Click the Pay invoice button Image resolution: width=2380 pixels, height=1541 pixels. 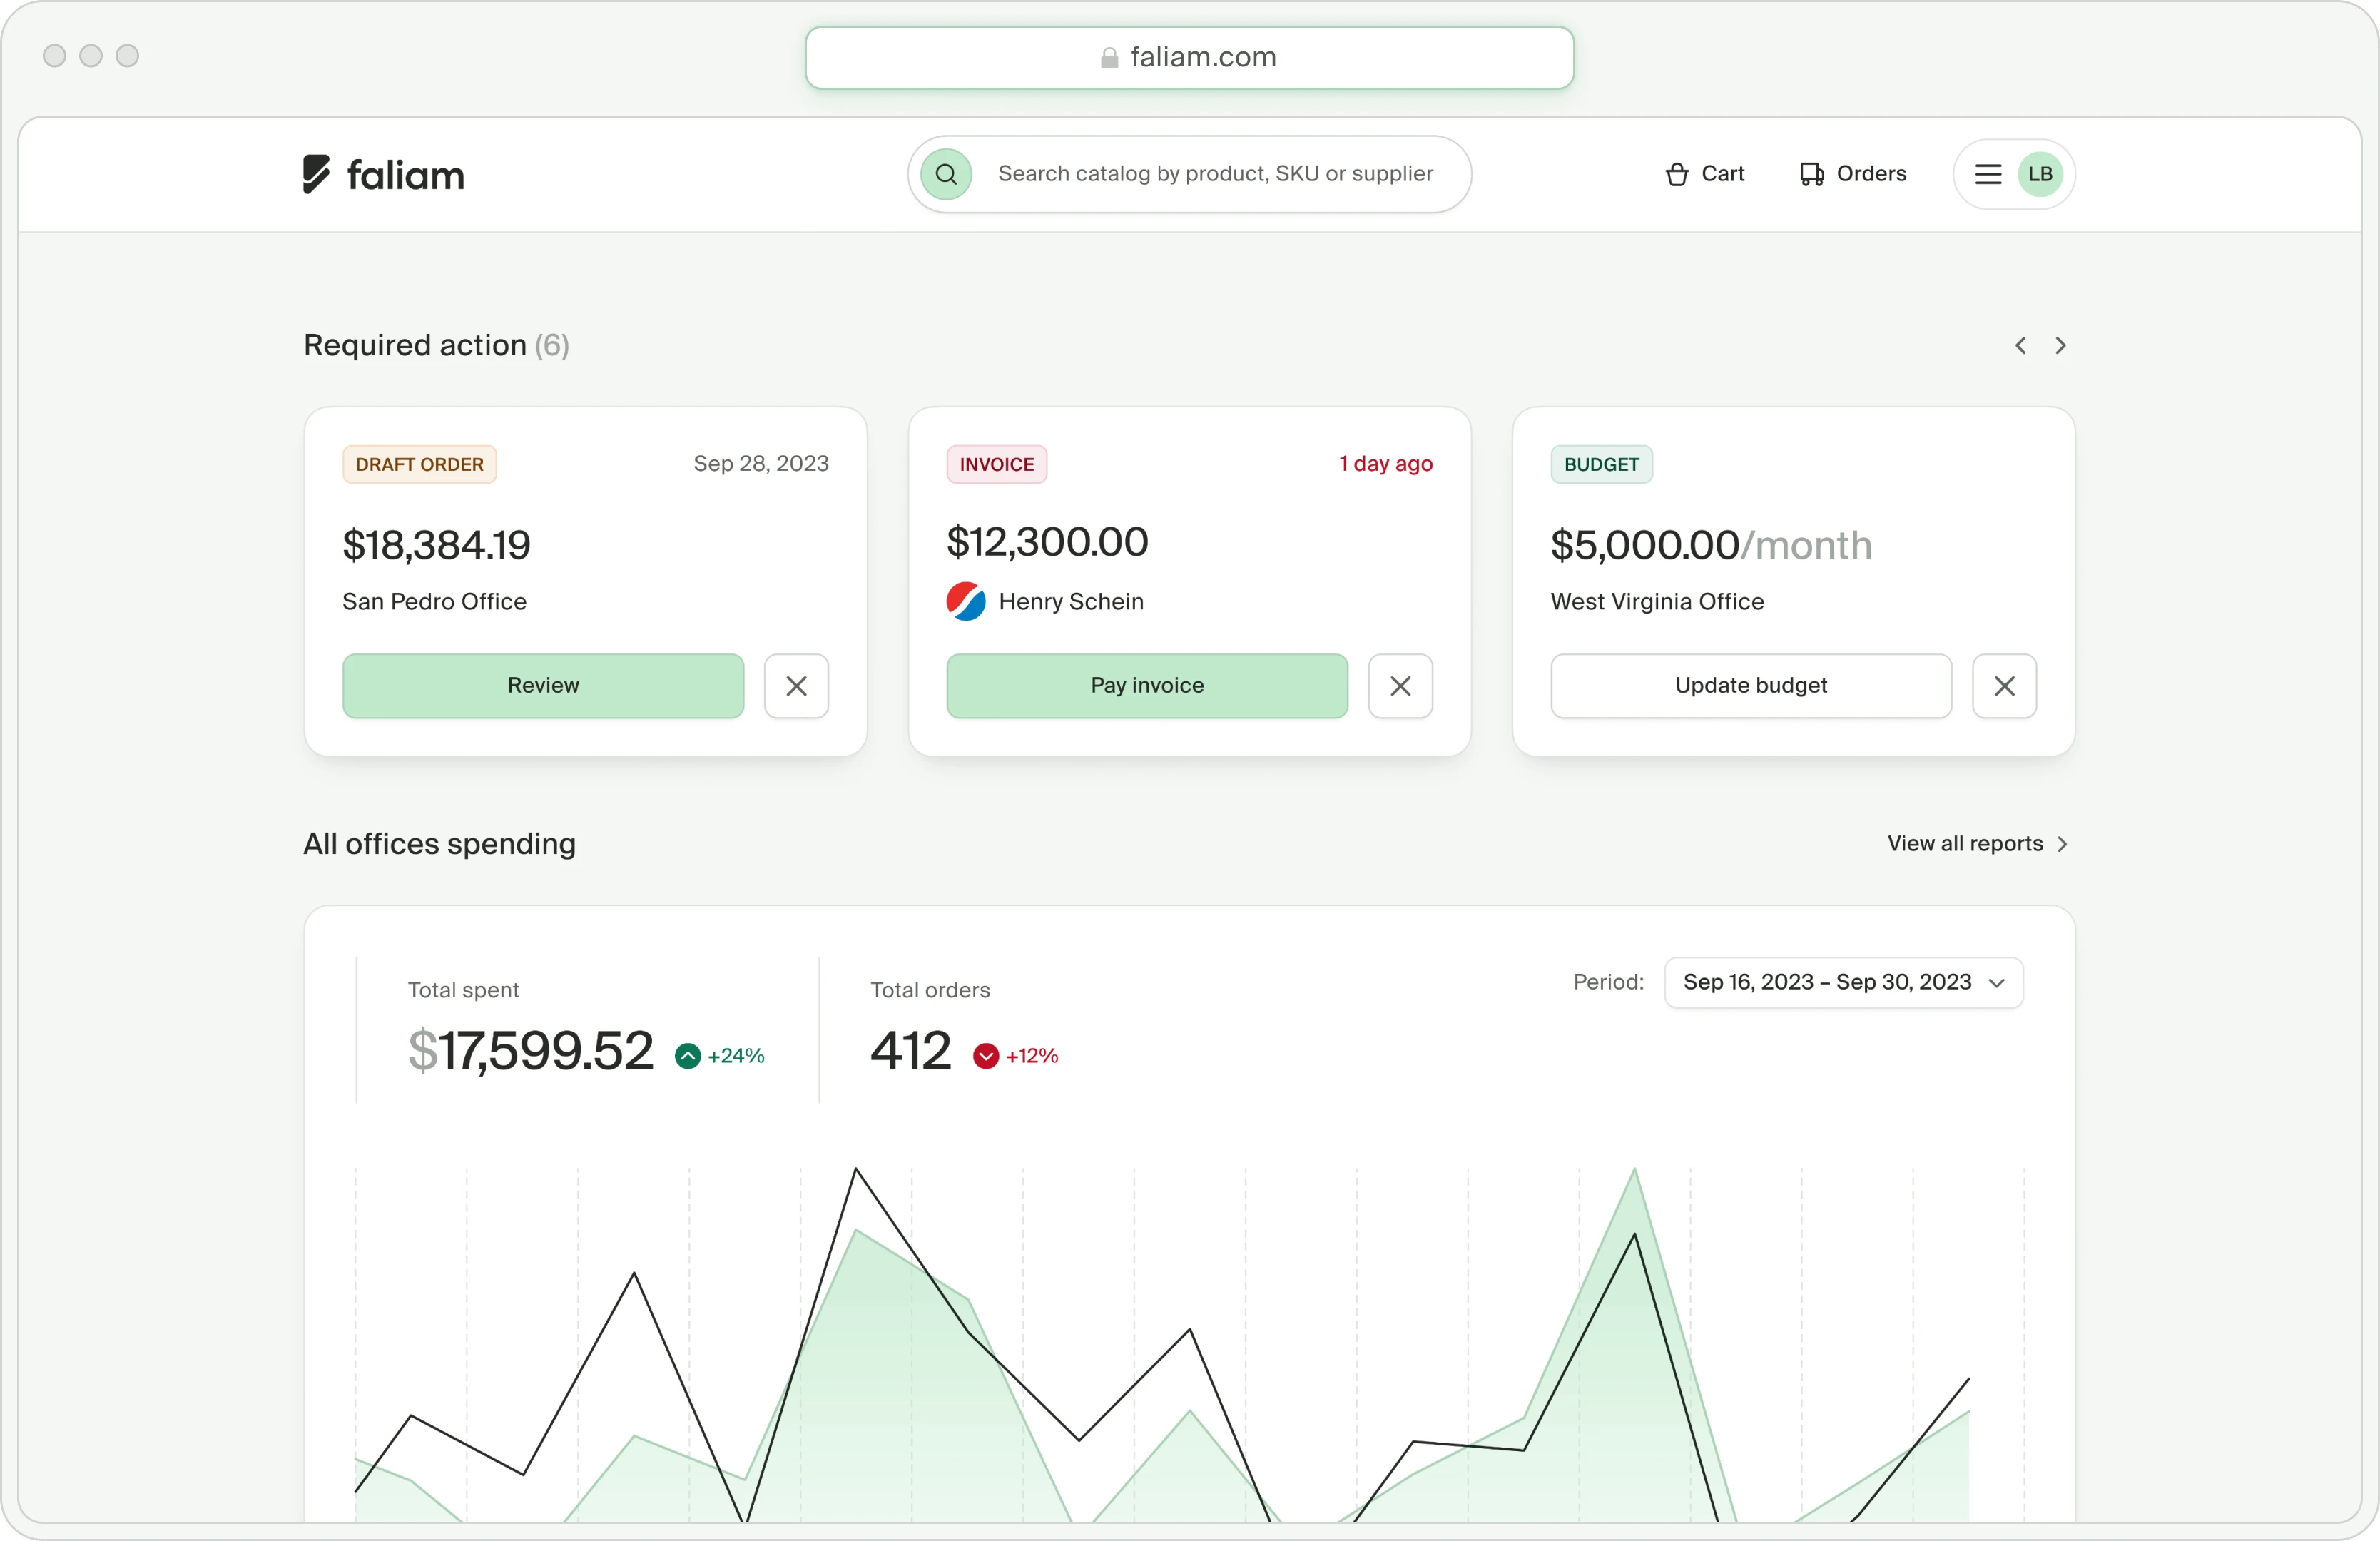click(x=1147, y=686)
